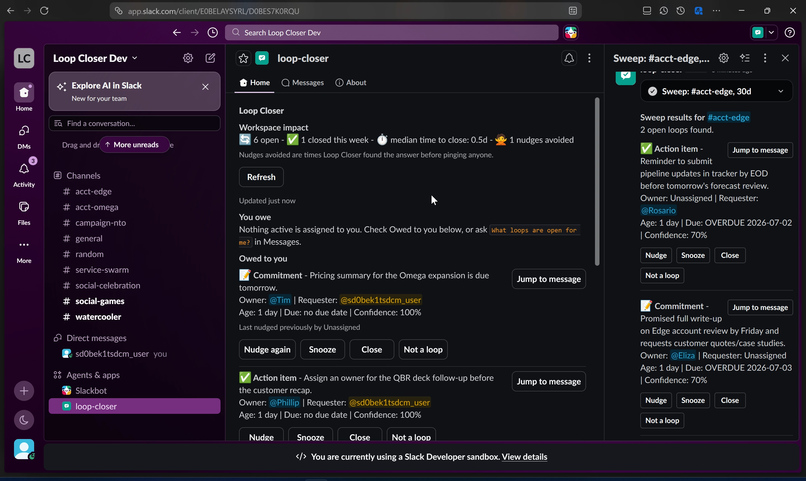Click the main Home view scrollbar
Viewport: 806px width, 481px height.
[597, 181]
